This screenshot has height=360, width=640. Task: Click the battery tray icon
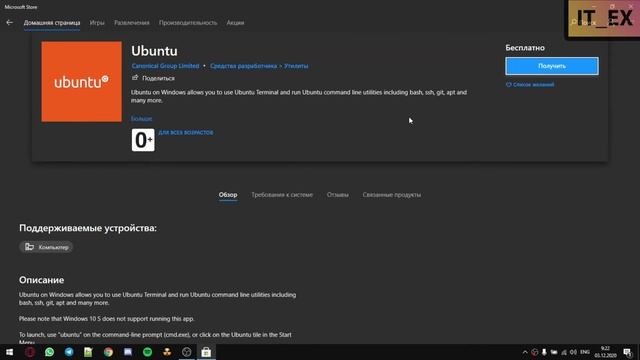point(554,352)
